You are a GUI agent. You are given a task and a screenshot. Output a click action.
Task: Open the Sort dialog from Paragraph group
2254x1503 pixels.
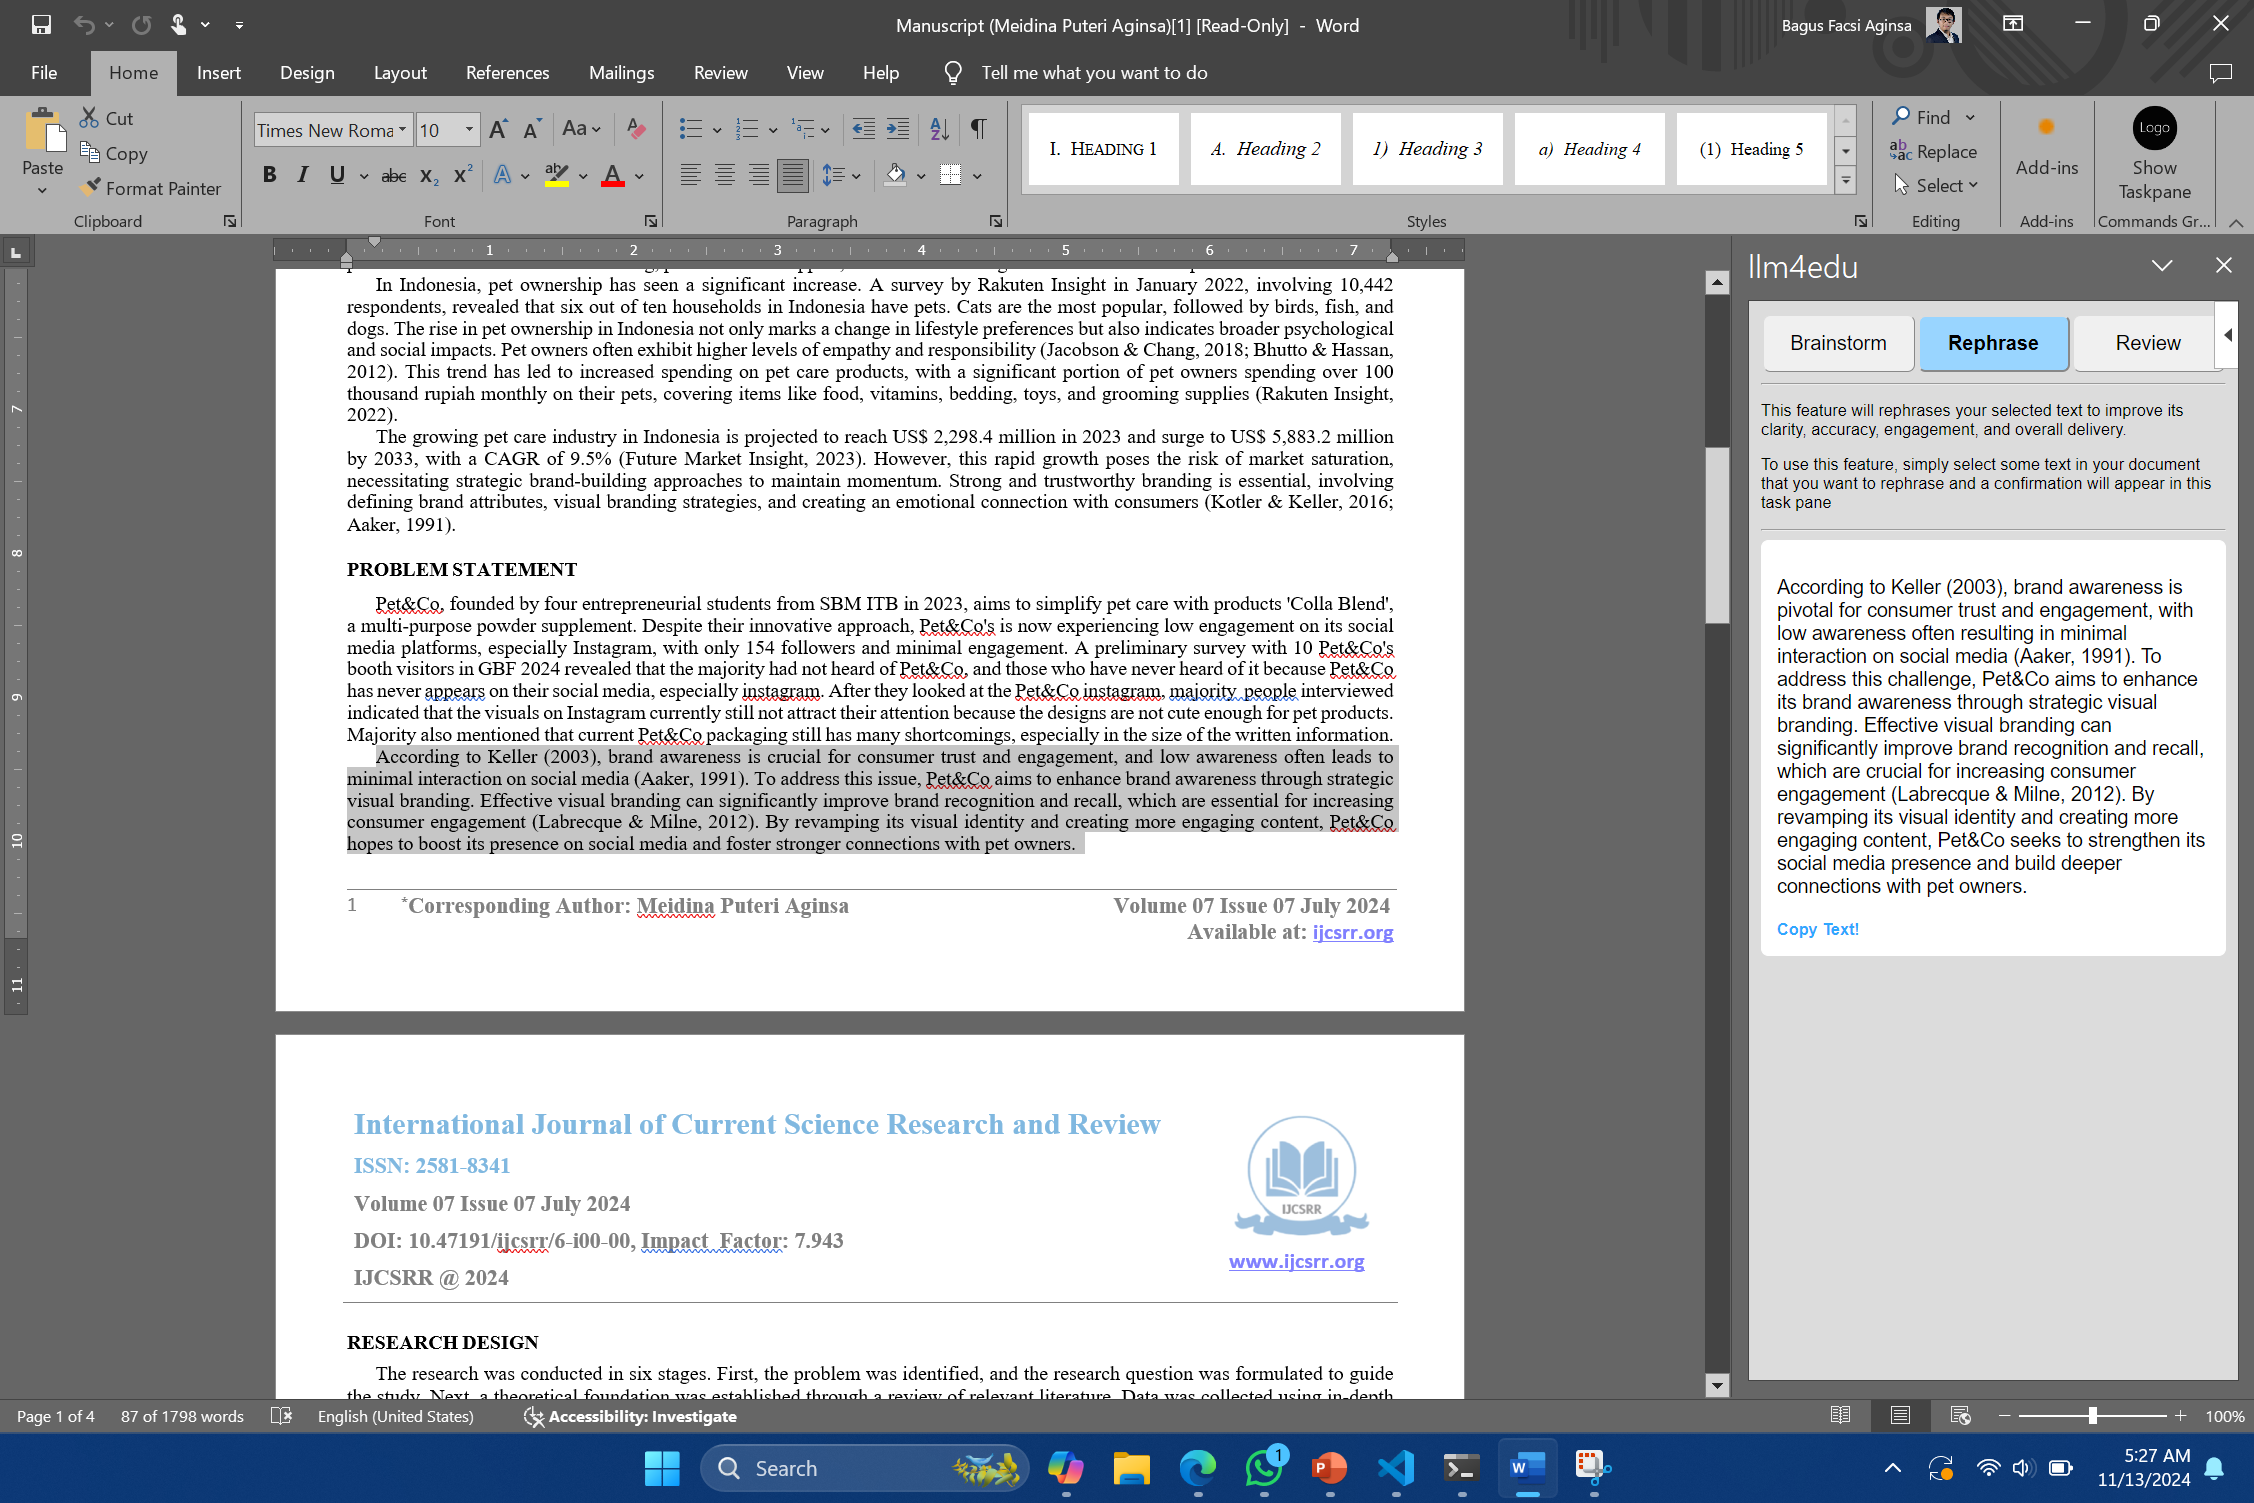pos(936,129)
